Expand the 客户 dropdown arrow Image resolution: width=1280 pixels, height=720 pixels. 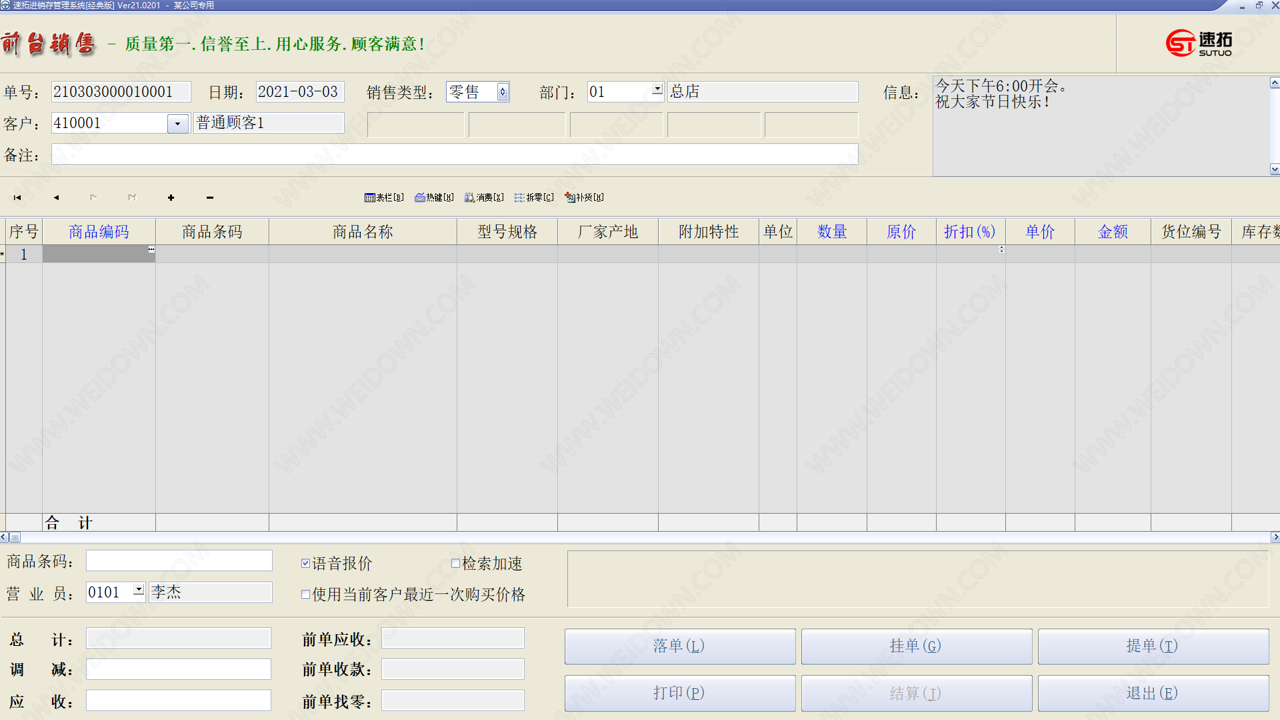(178, 124)
